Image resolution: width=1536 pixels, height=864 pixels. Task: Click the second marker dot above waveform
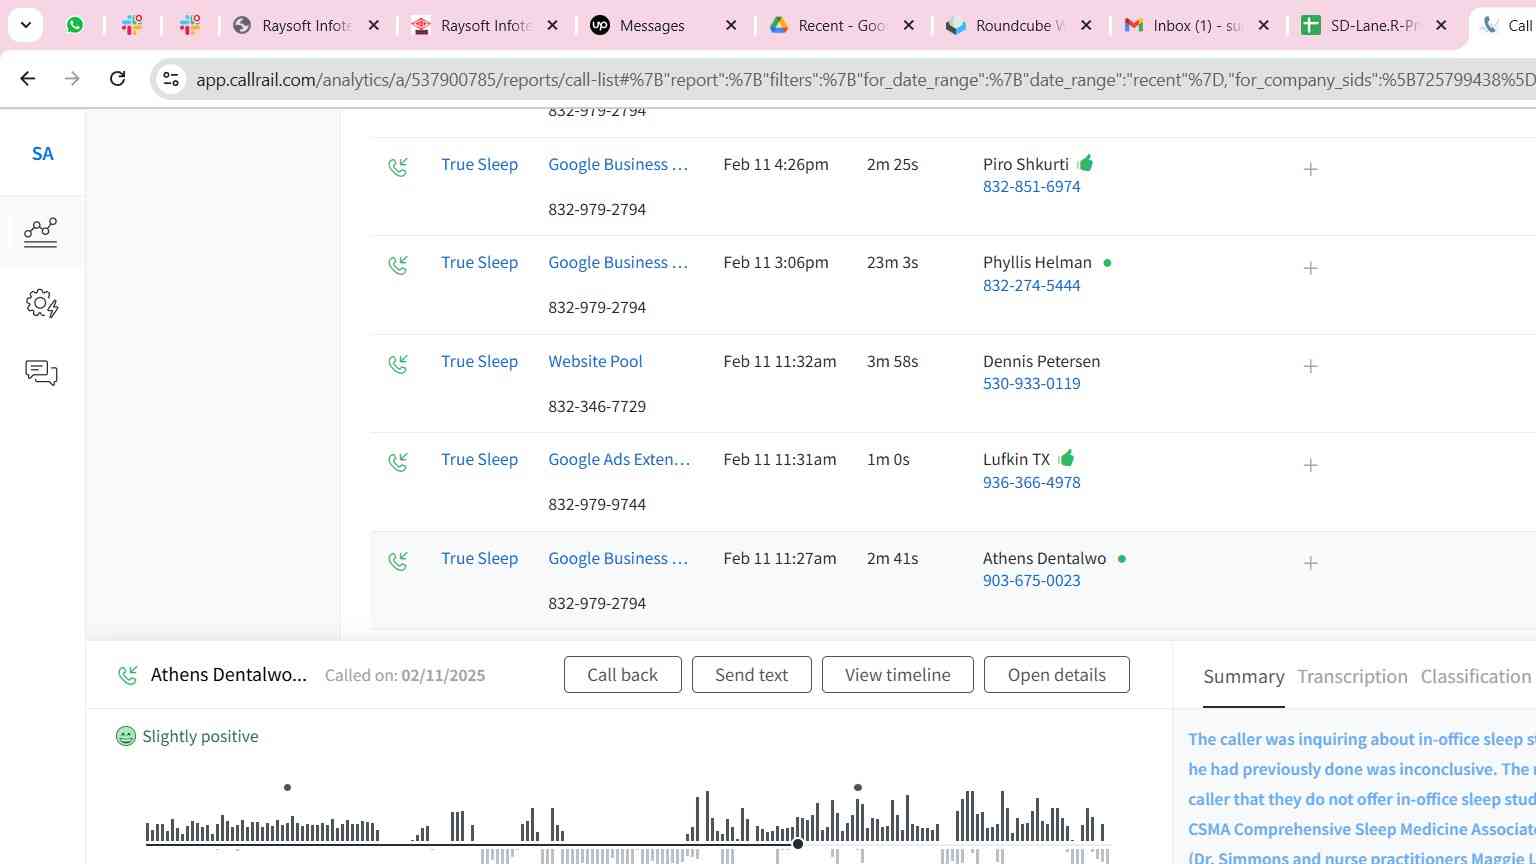click(x=857, y=788)
